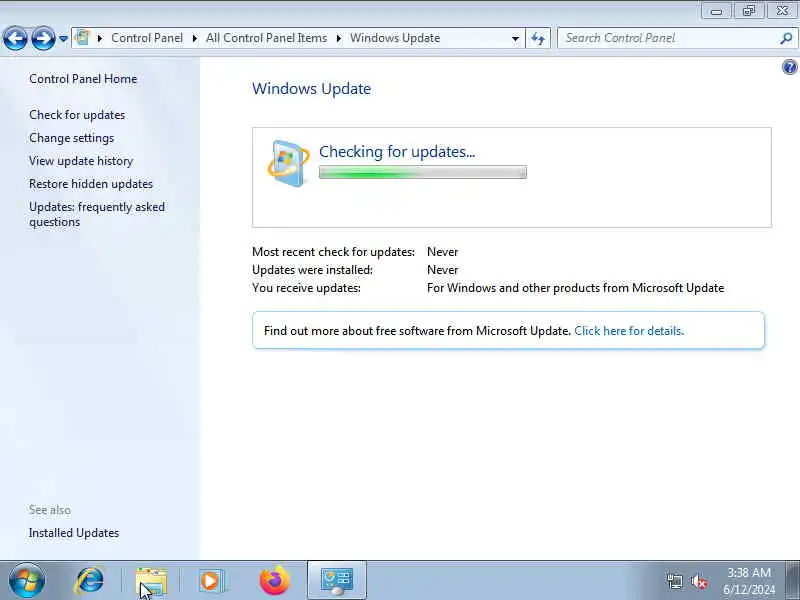Screen dimensions: 800x600
Task: Launch Internet Explorer from taskbar
Action: [90, 581]
